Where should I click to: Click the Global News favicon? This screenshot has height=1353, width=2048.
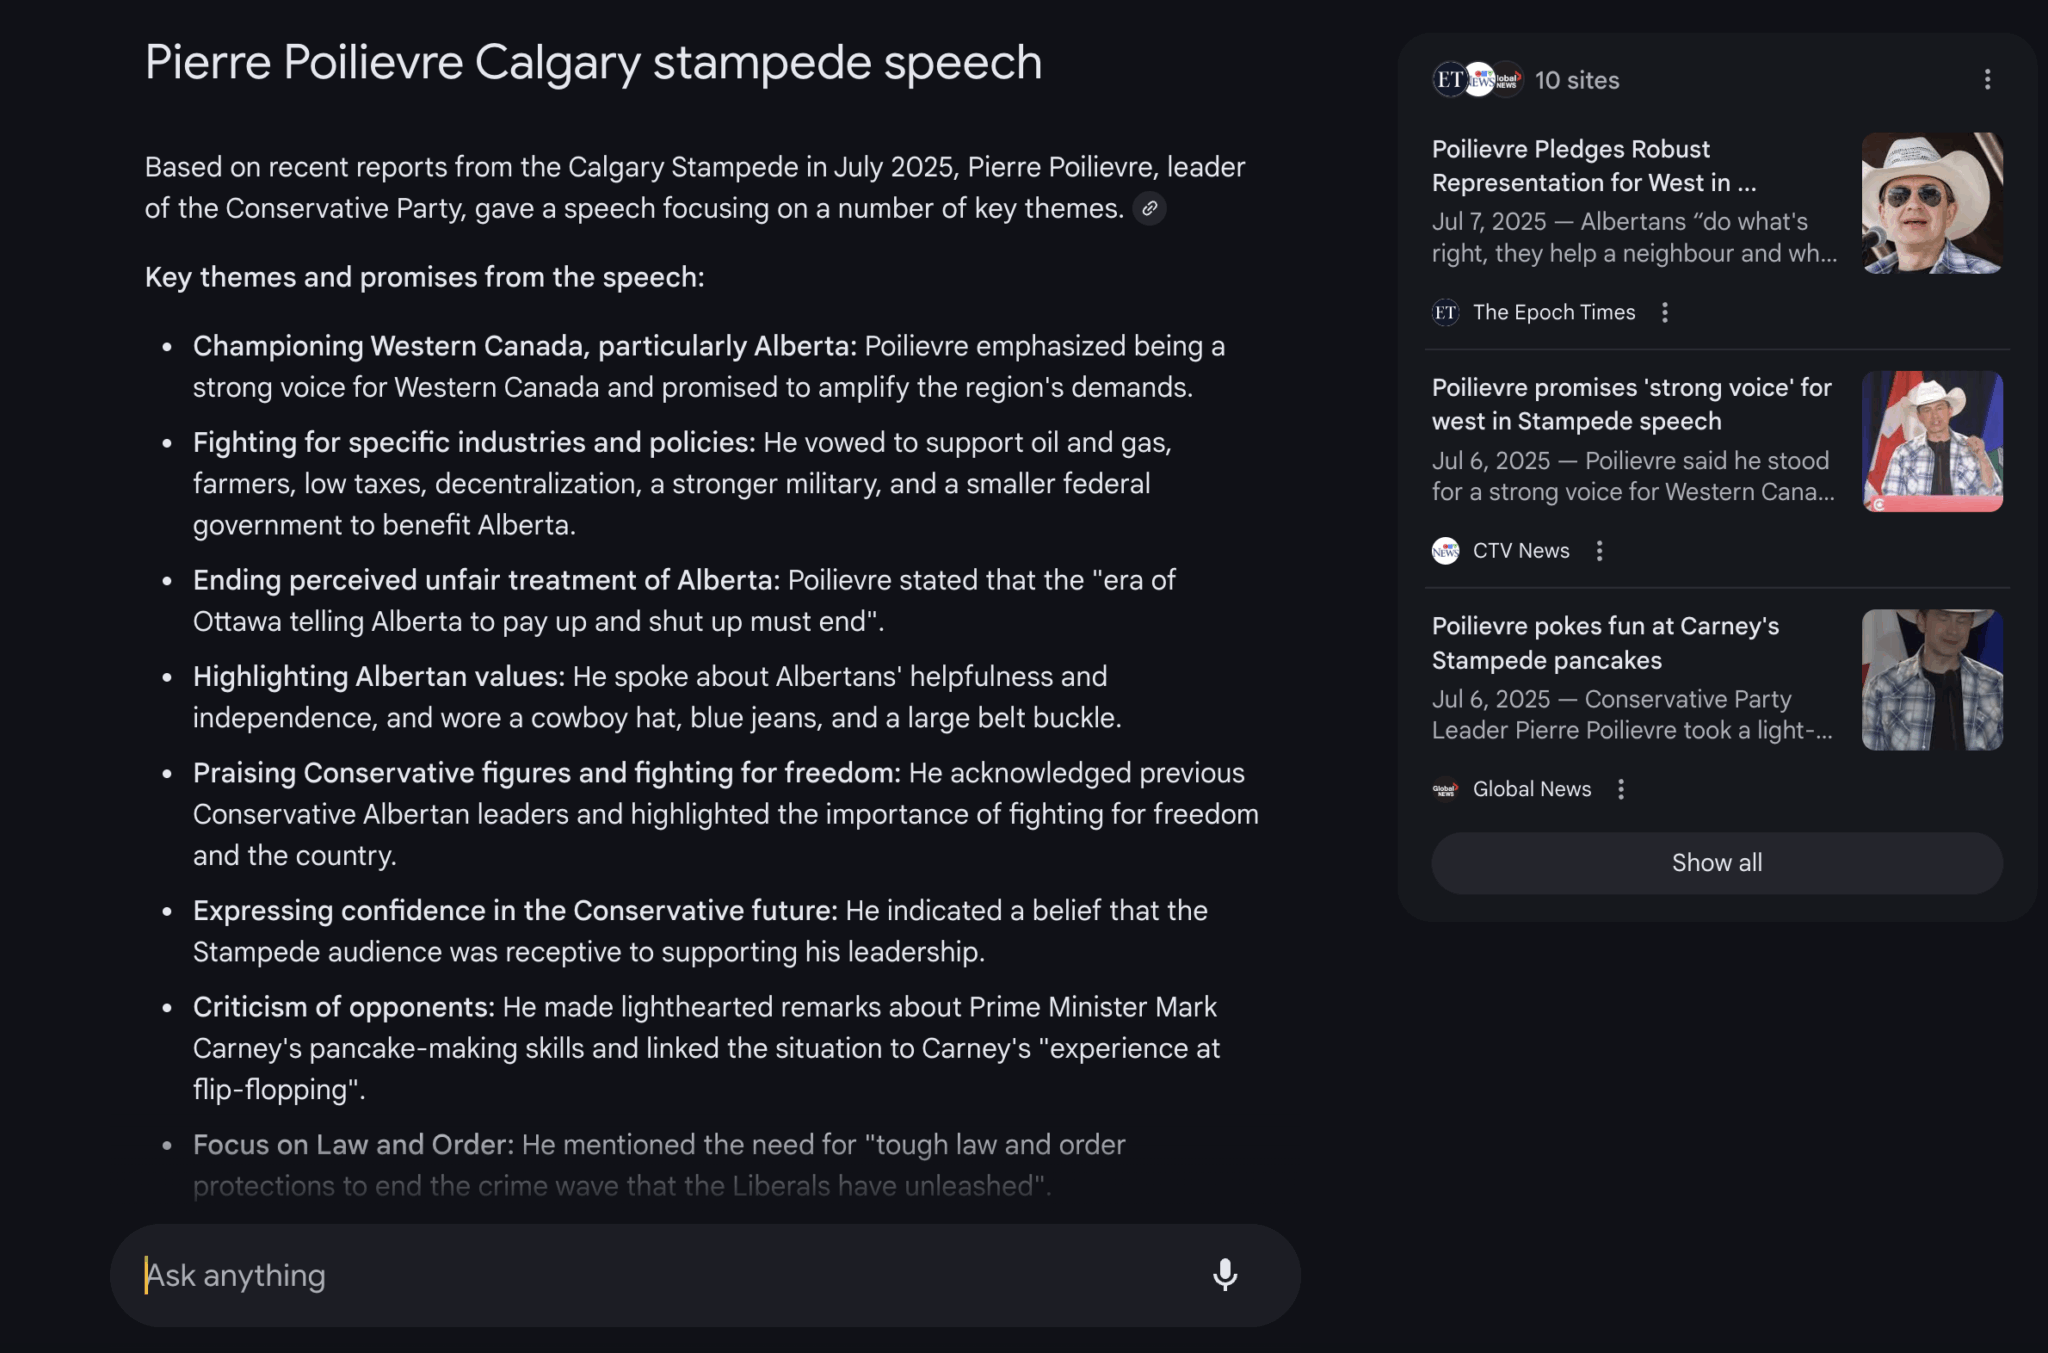pos(1445,789)
